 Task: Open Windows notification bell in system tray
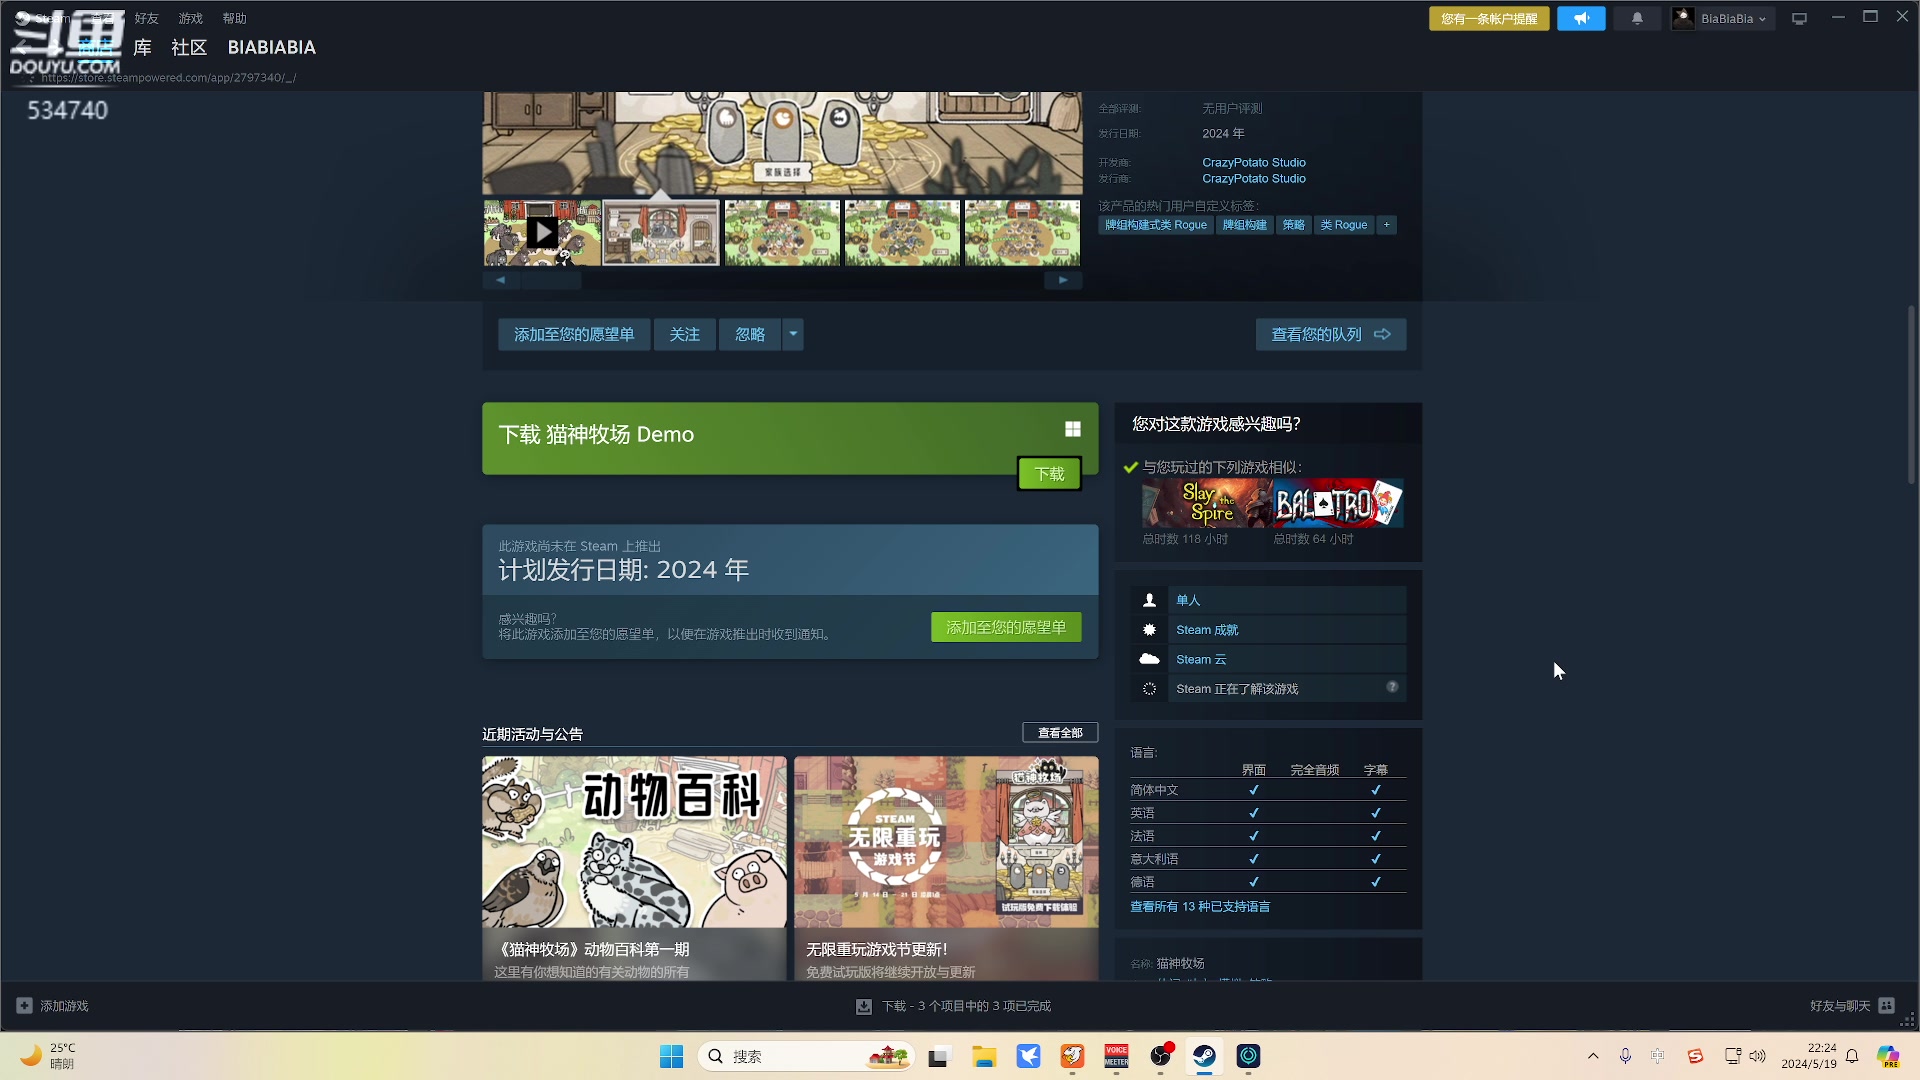(x=1852, y=1056)
